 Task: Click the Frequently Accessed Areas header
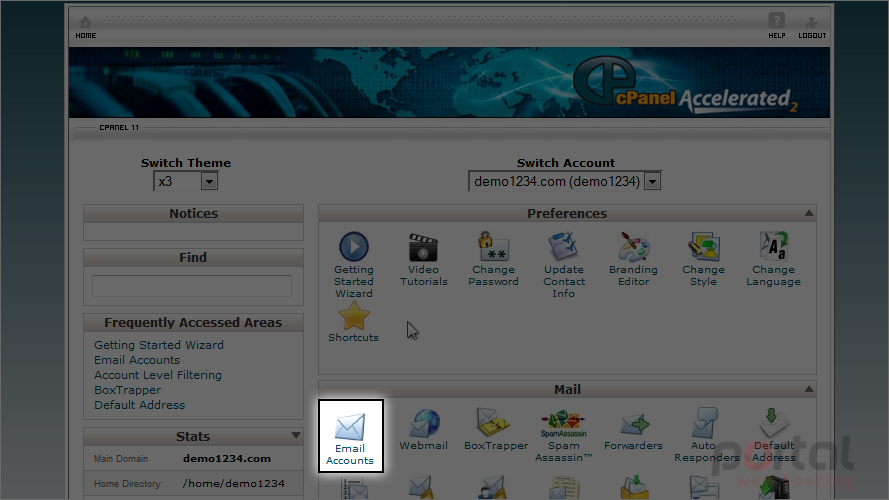193,323
